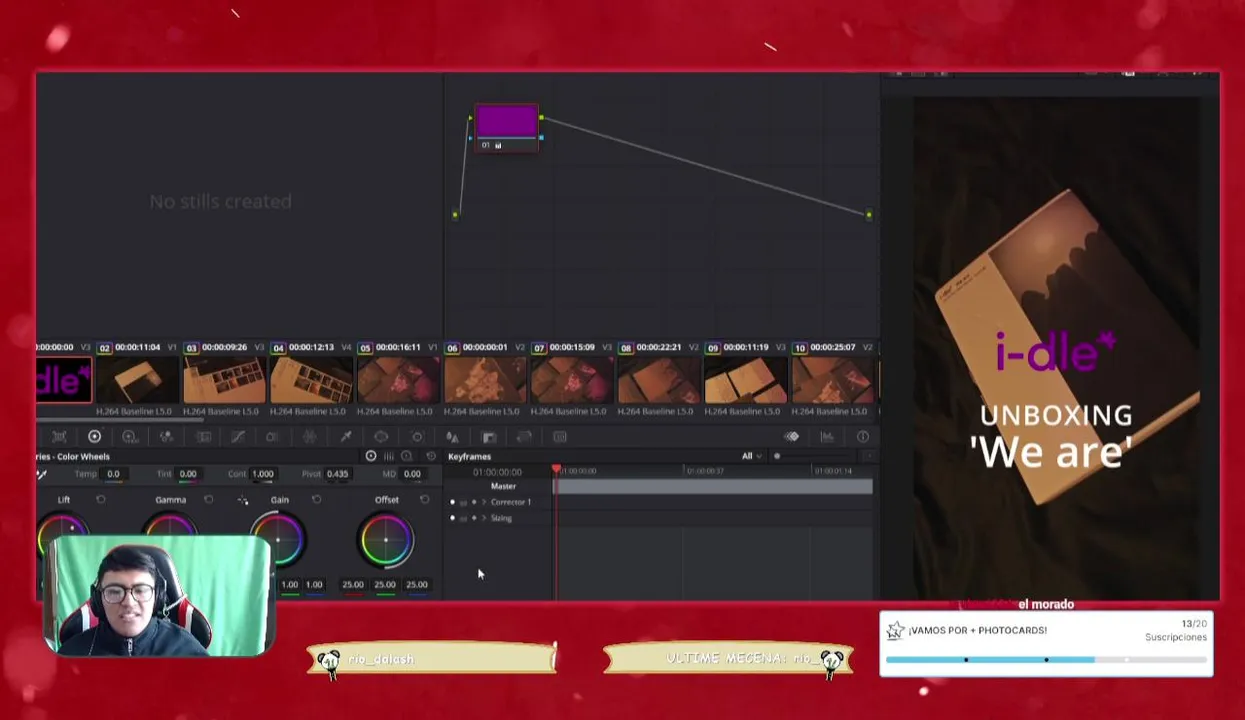Open the Key palette icon

(489, 437)
